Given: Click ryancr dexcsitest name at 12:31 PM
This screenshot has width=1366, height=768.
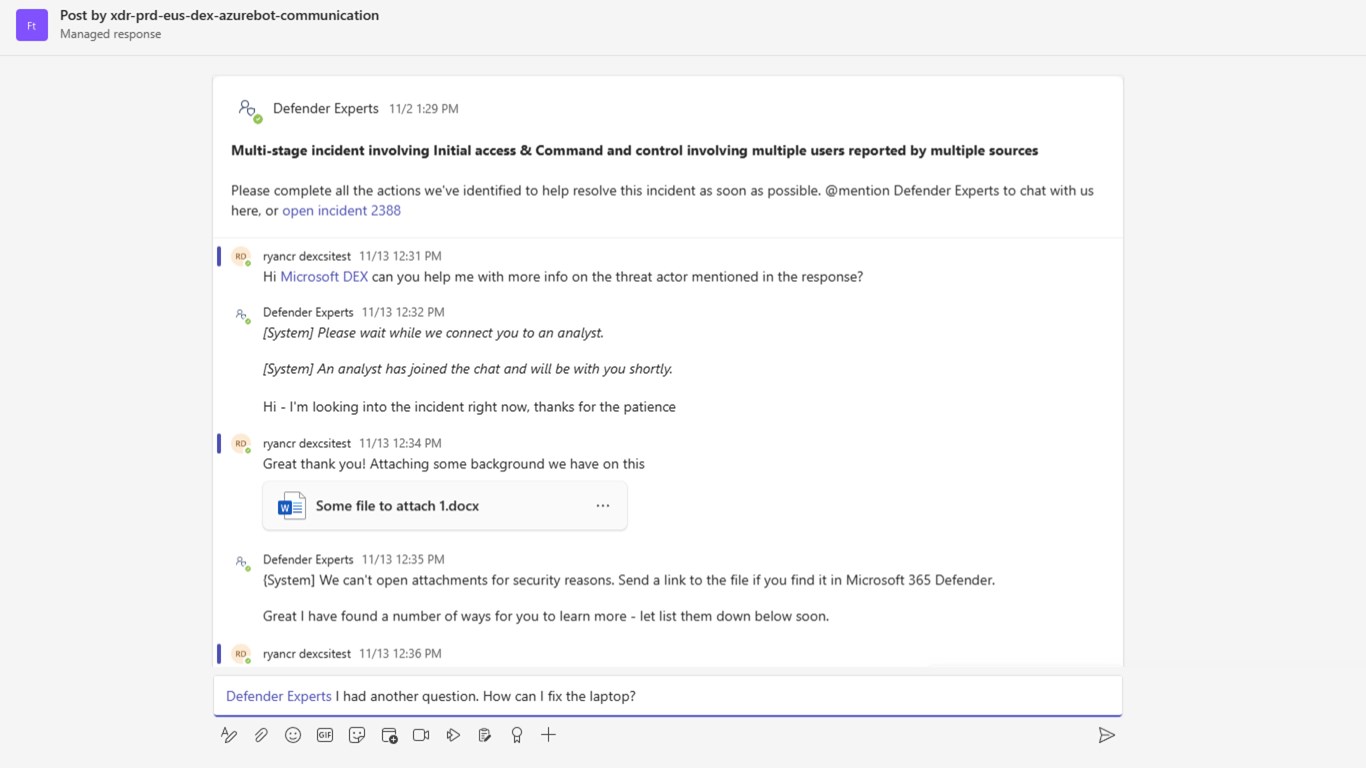Looking at the screenshot, I should 307,256.
